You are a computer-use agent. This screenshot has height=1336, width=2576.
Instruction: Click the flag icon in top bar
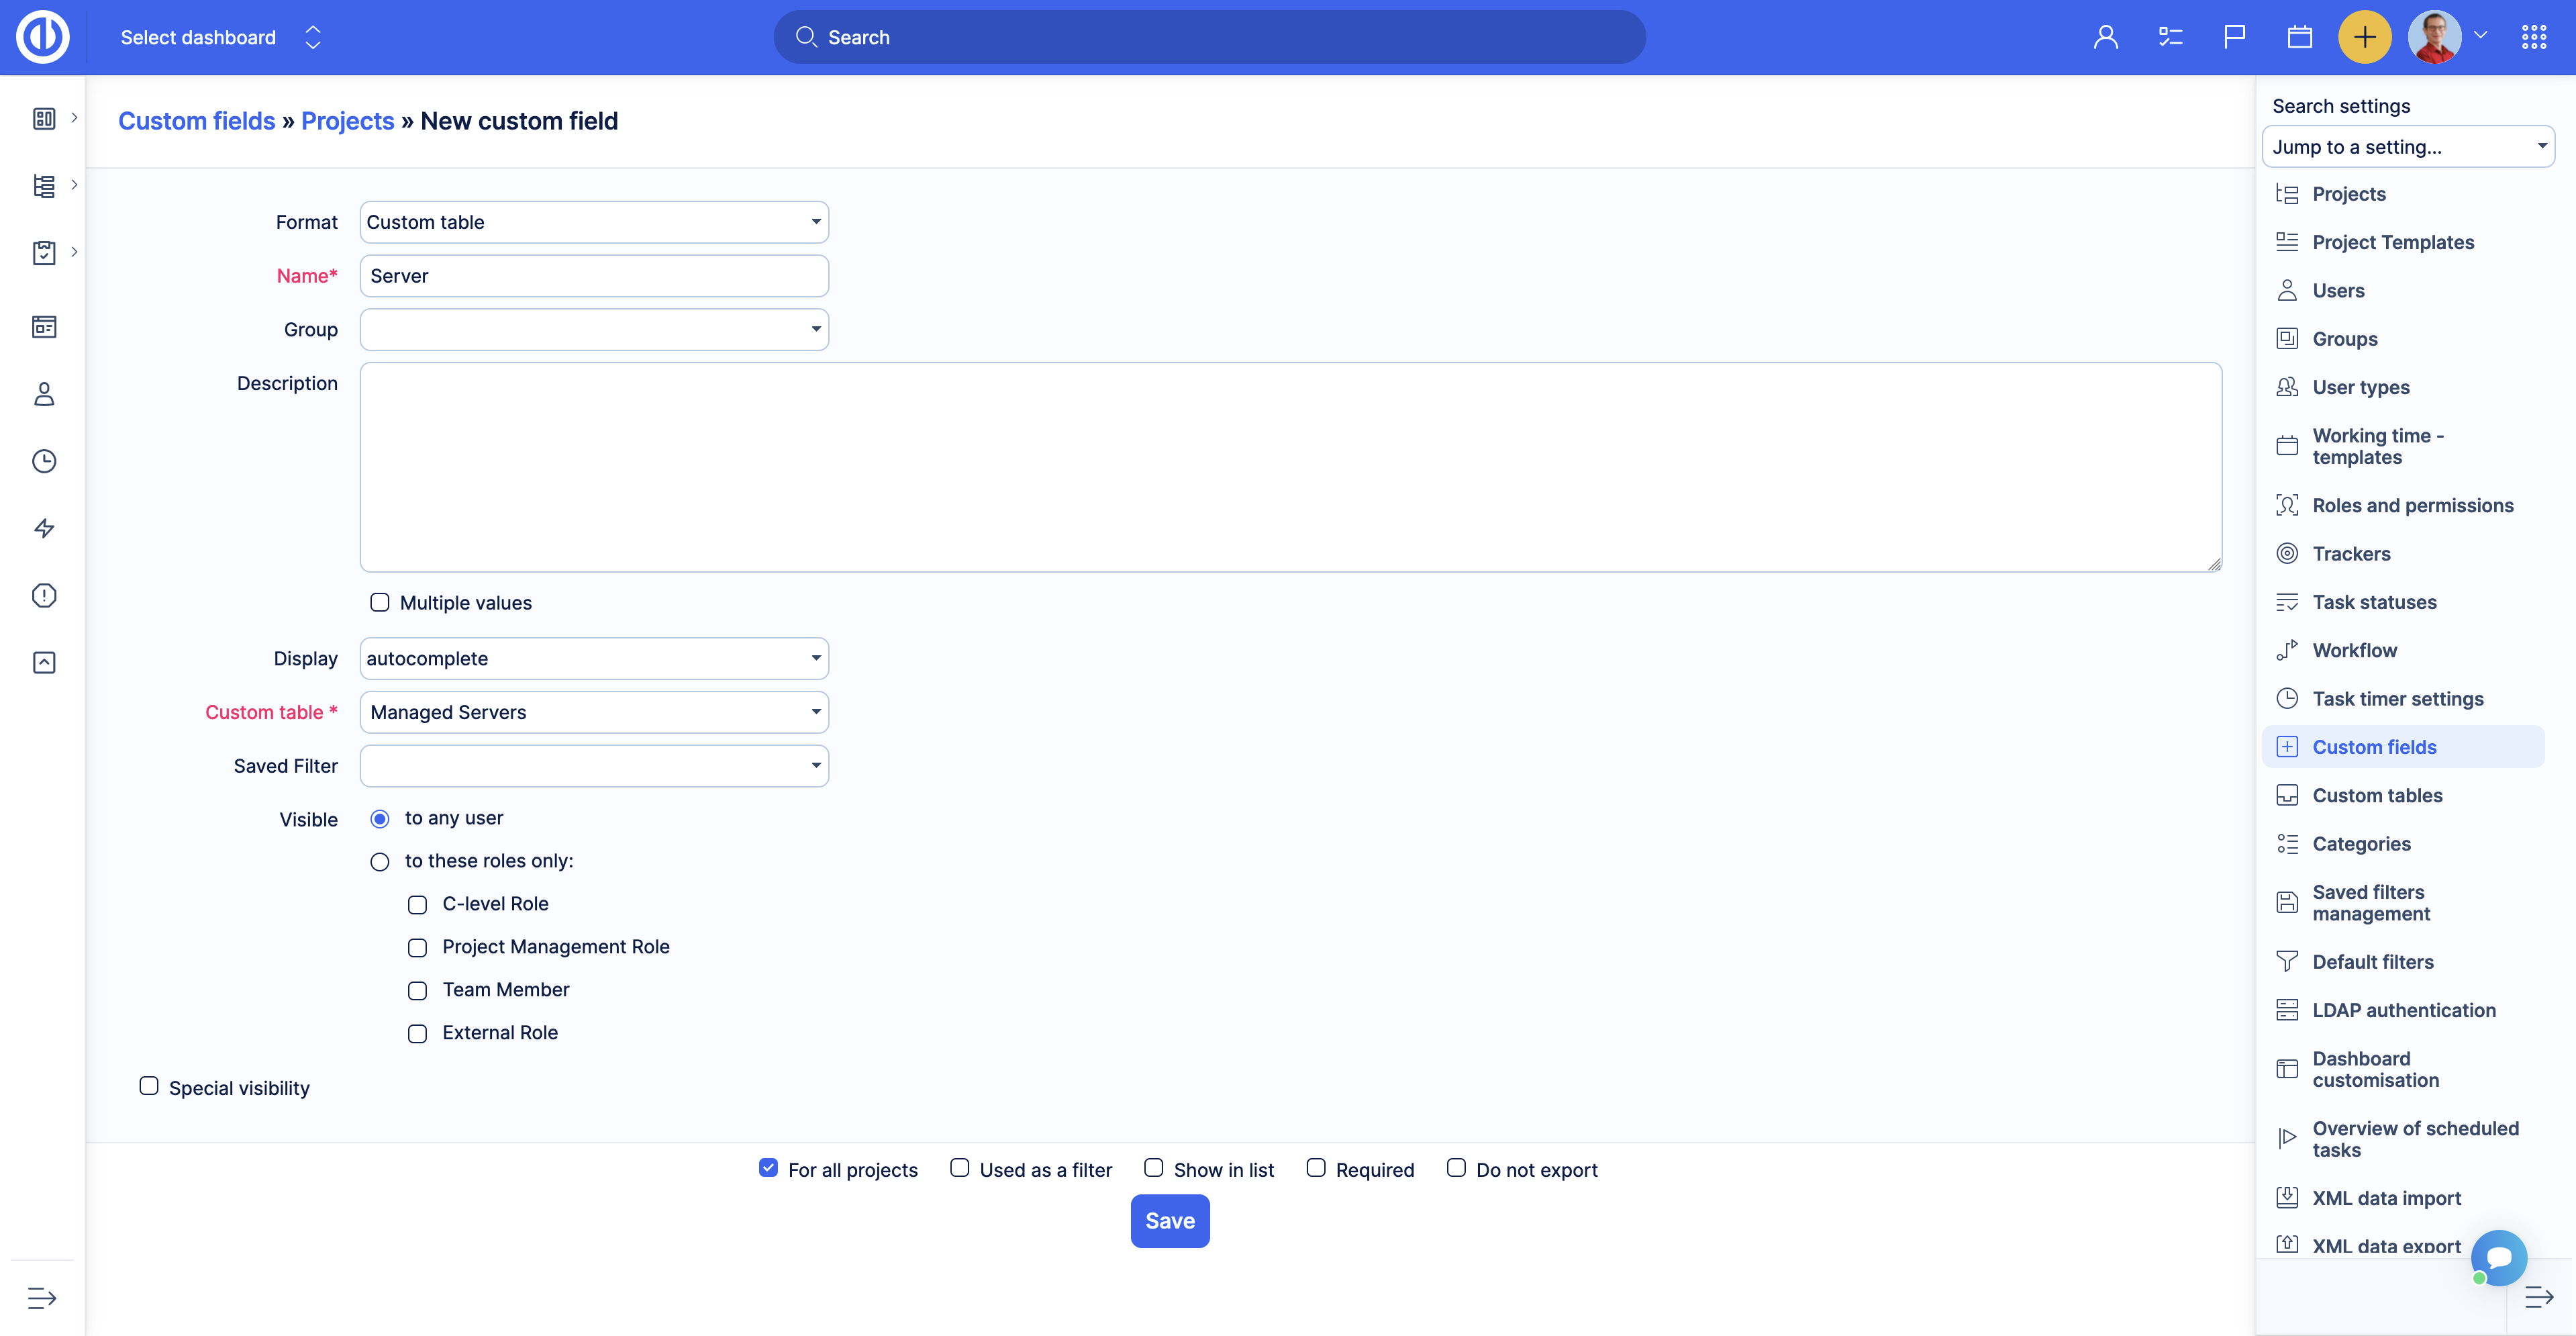(2234, 38)
